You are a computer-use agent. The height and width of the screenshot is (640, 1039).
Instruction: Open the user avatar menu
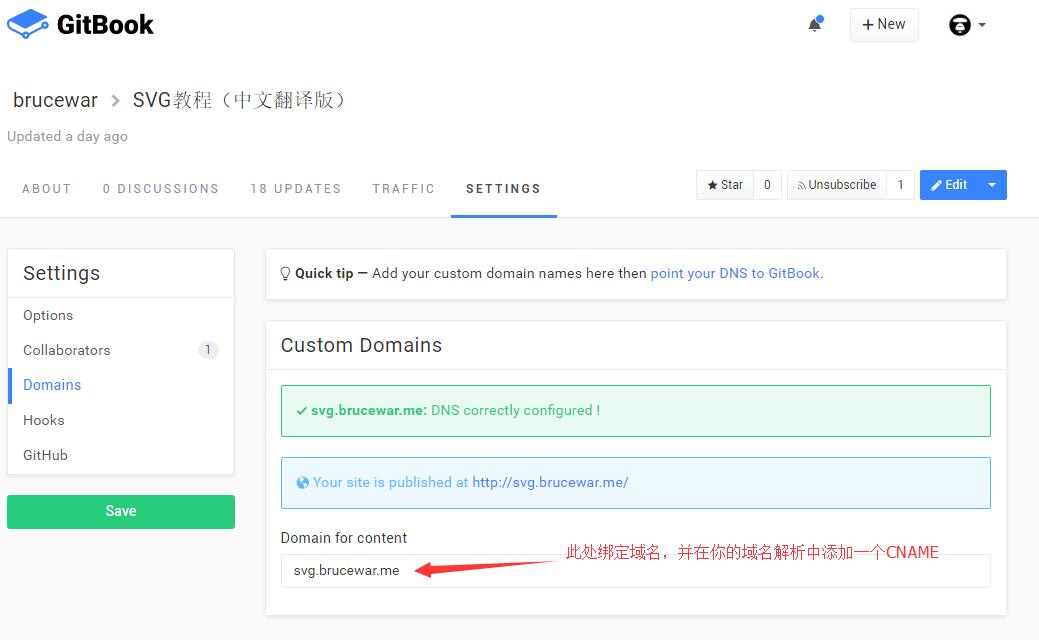[x=959, y=25]
